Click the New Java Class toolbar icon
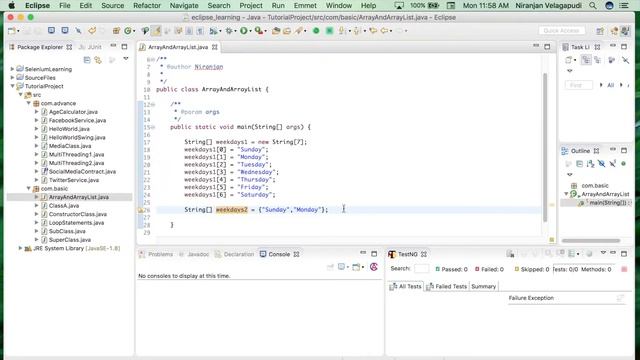The height and width of the screenshot is (360, 640). point(128,31)
